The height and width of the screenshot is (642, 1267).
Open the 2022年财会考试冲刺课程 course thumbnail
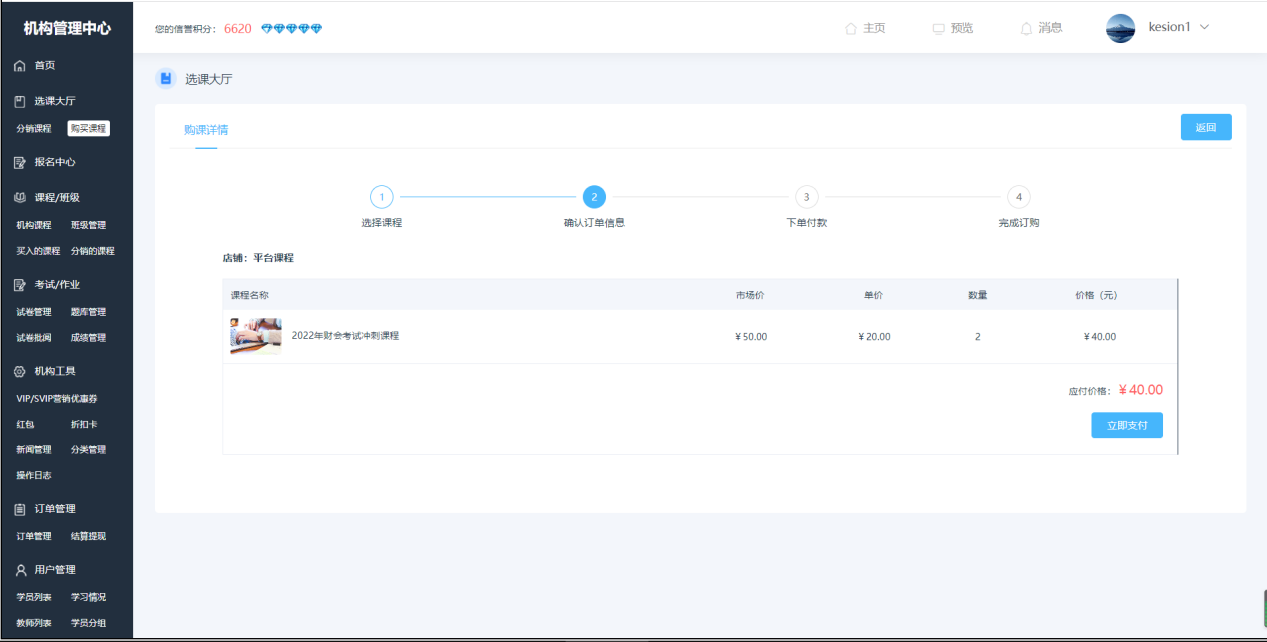(256, 336)
